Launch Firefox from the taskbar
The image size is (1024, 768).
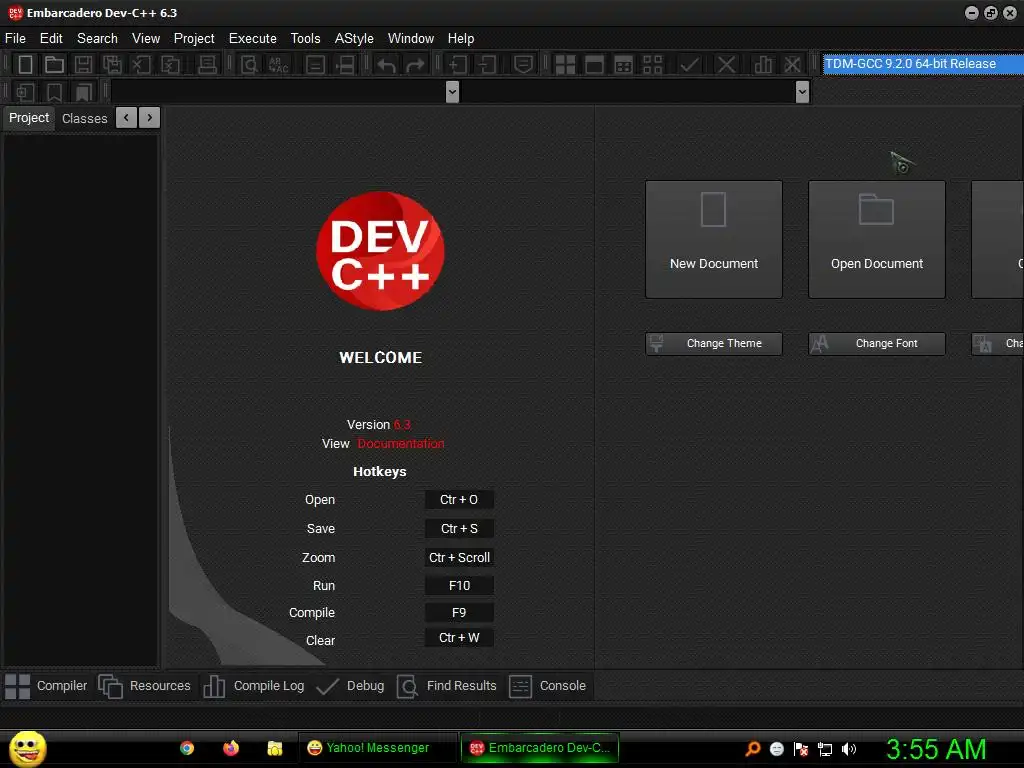[231, 748]
